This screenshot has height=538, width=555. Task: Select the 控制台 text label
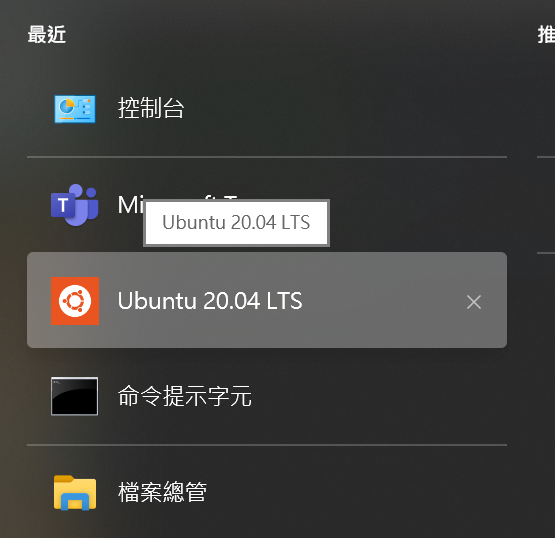tap(151, 108)
